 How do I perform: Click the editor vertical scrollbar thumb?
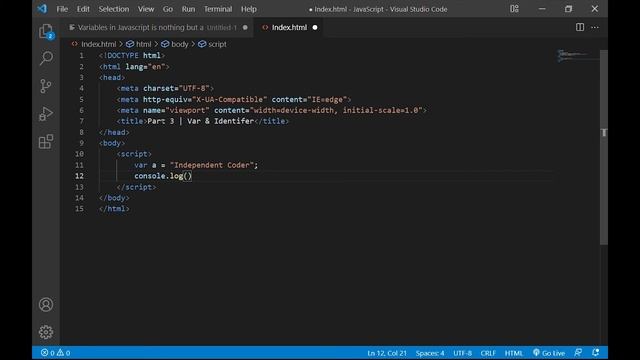[604, 147]
